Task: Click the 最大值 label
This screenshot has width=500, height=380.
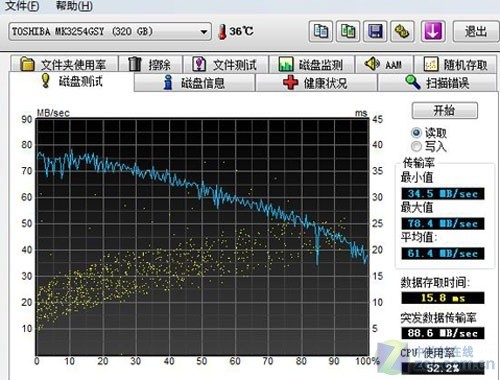Action: click(x=417, y=207)
